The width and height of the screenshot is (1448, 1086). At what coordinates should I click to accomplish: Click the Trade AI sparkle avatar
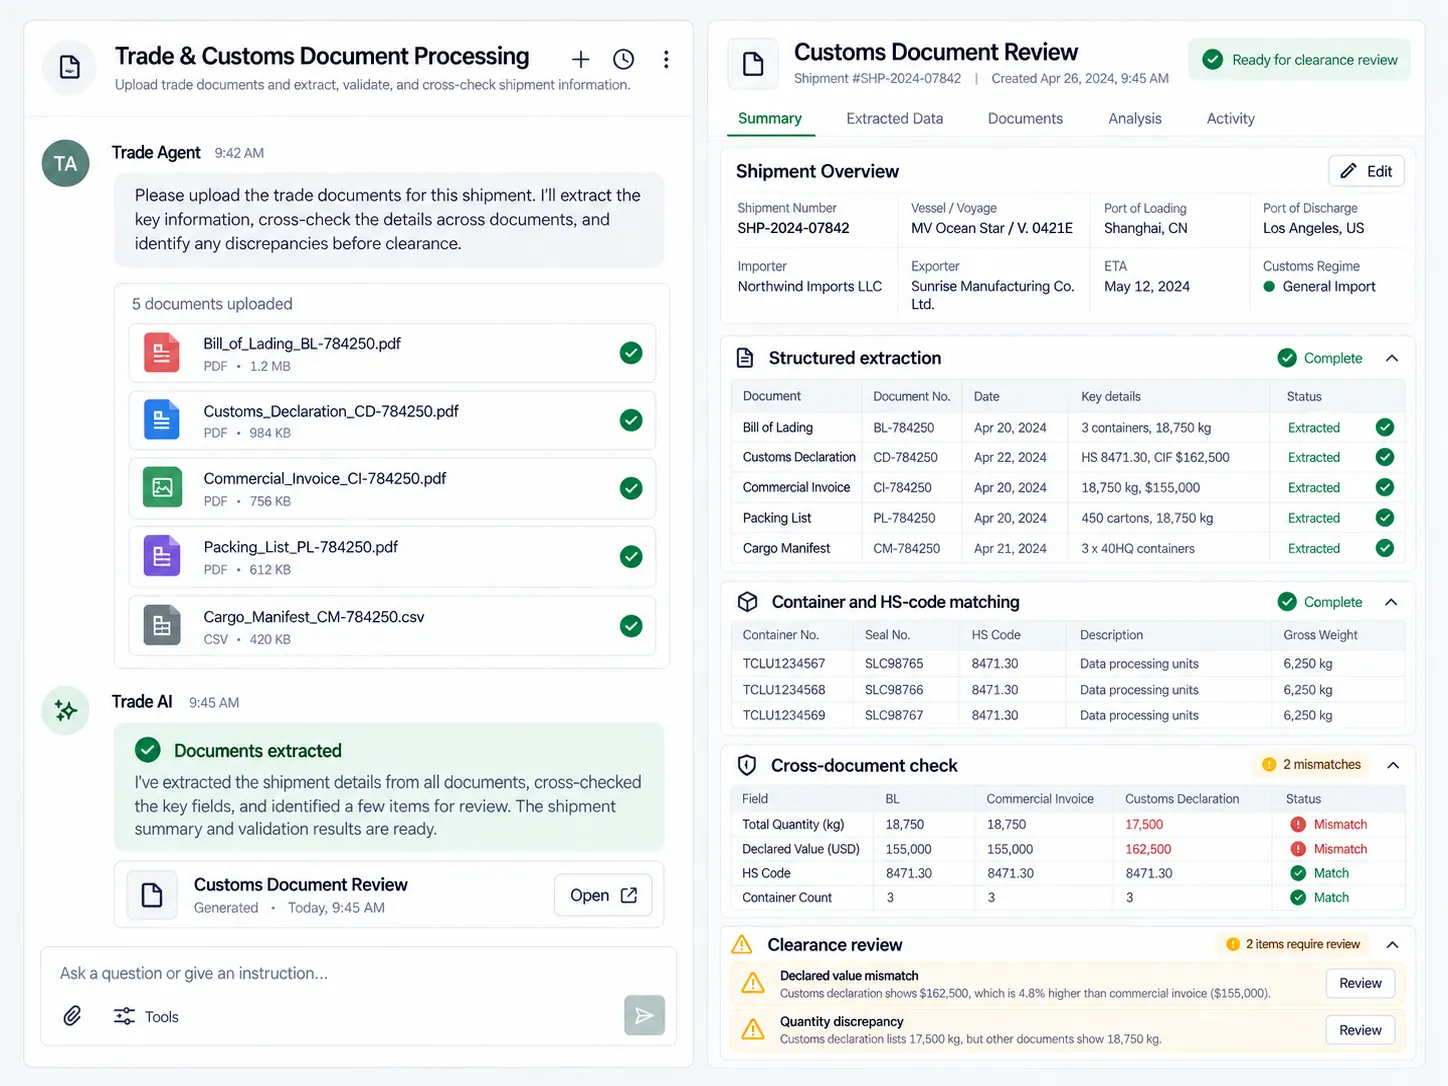click(66, 711)
